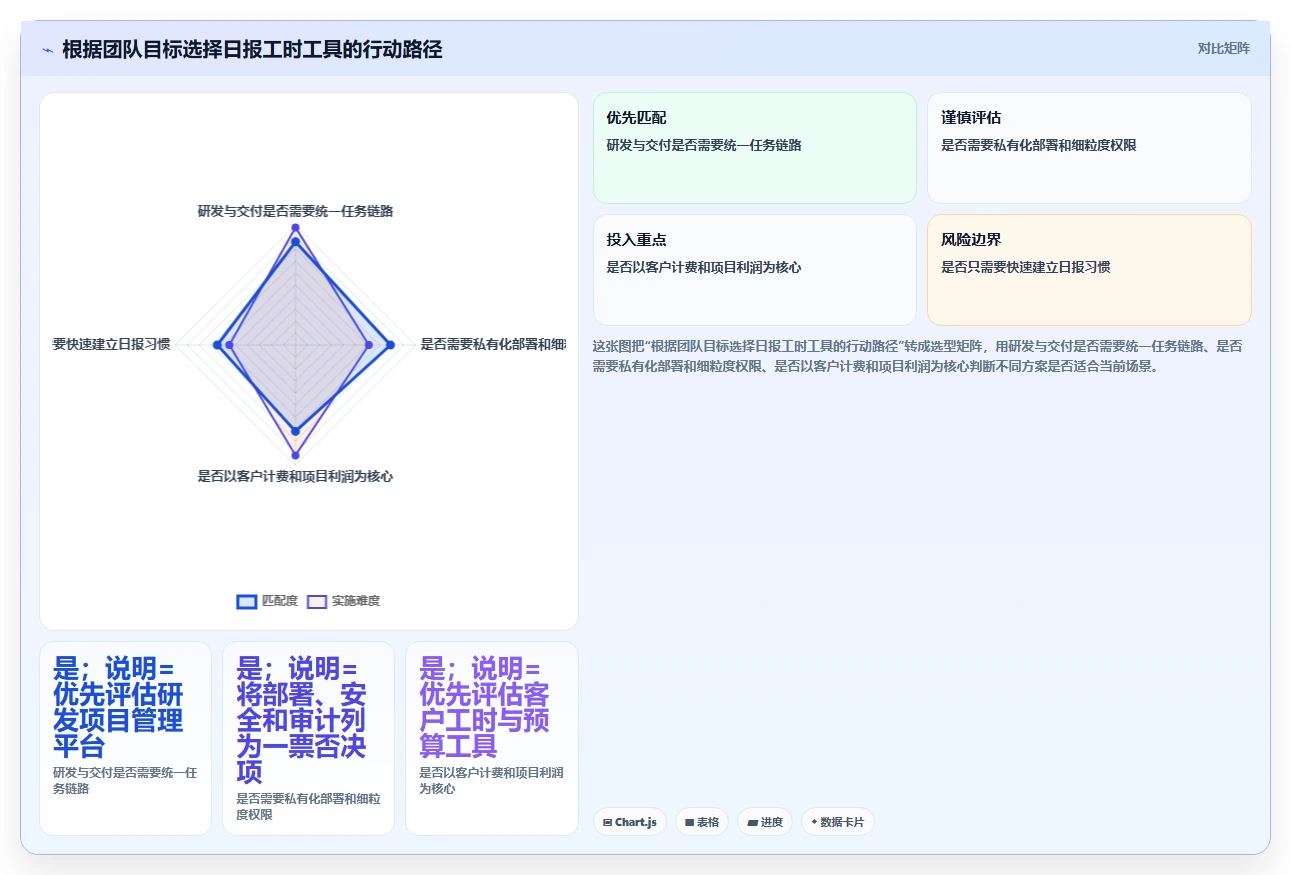Click radar axis label 研发与交付是否需要统一任务链路
This screenshot has height=875, width=1291.
(x=295, y=211)
